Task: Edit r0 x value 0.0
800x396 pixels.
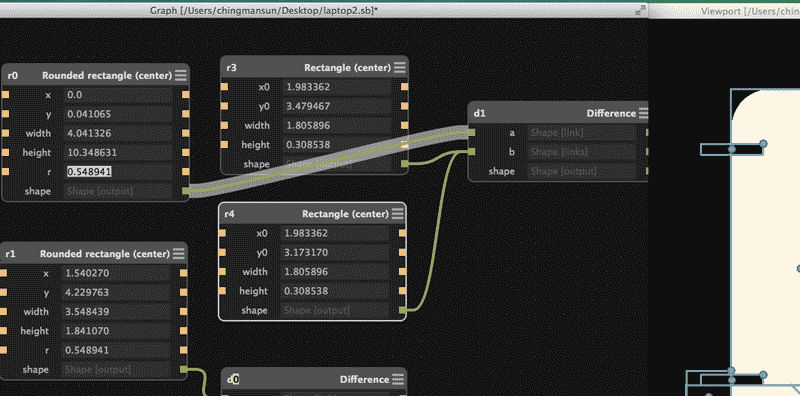Action: [x=118, y=95]
